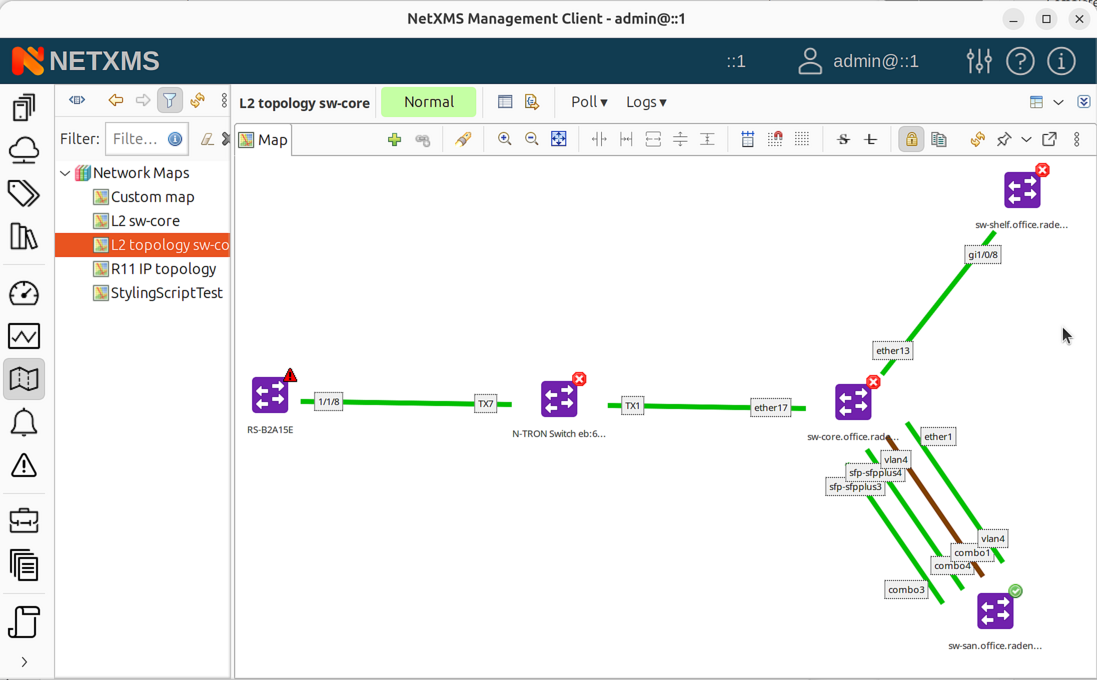The image size is (1097, 680).
Task: Switch to the Map tab
Action: [x=264, y=140]
